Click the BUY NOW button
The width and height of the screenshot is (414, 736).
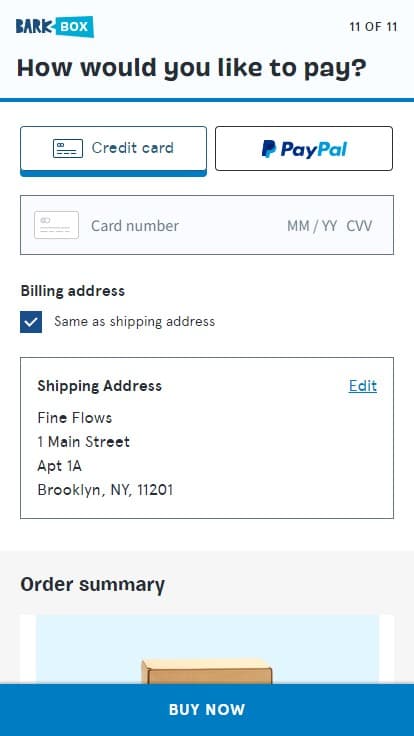coord(207,710)
